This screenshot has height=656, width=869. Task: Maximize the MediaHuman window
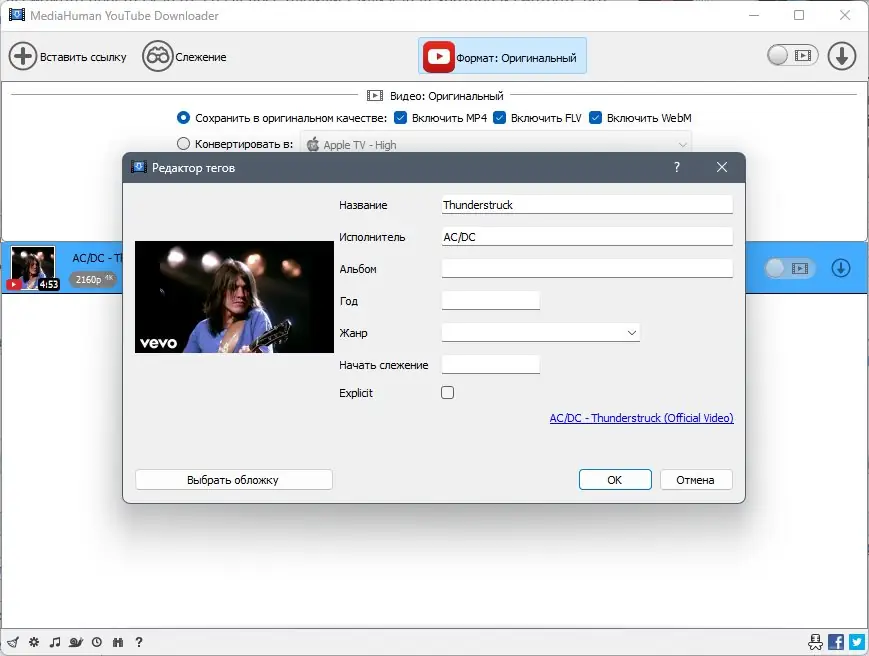click(799, 15)
